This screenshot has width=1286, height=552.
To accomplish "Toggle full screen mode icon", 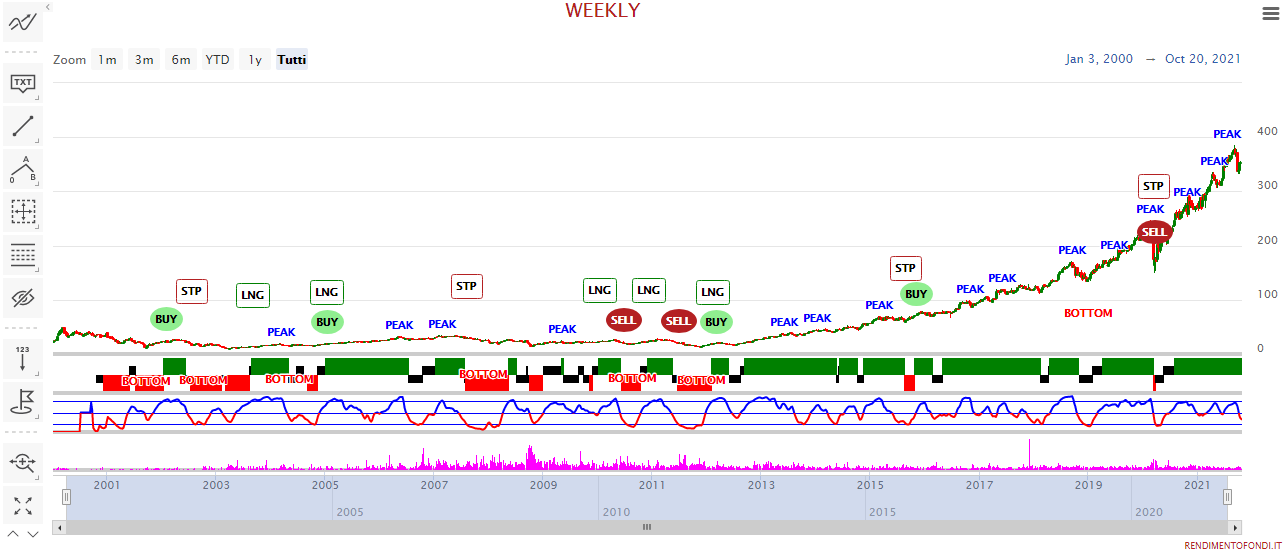I will (x=23, y=504).
